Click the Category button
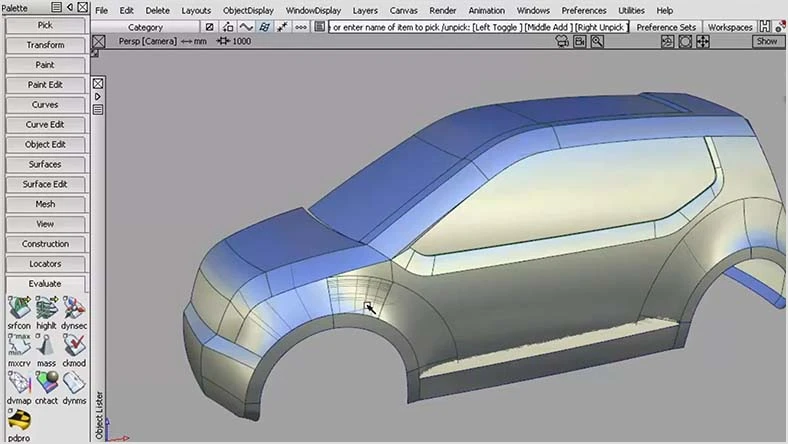The width and height of the screenshot is (788, 444). click(x=145, y=27)
